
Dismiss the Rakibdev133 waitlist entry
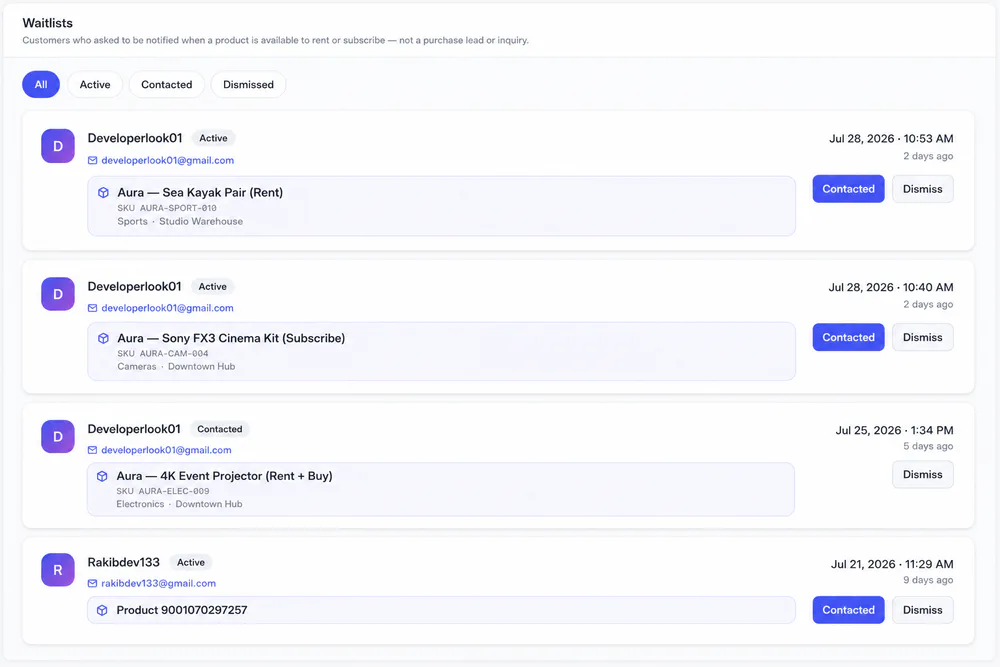click(x=922, y=610)
